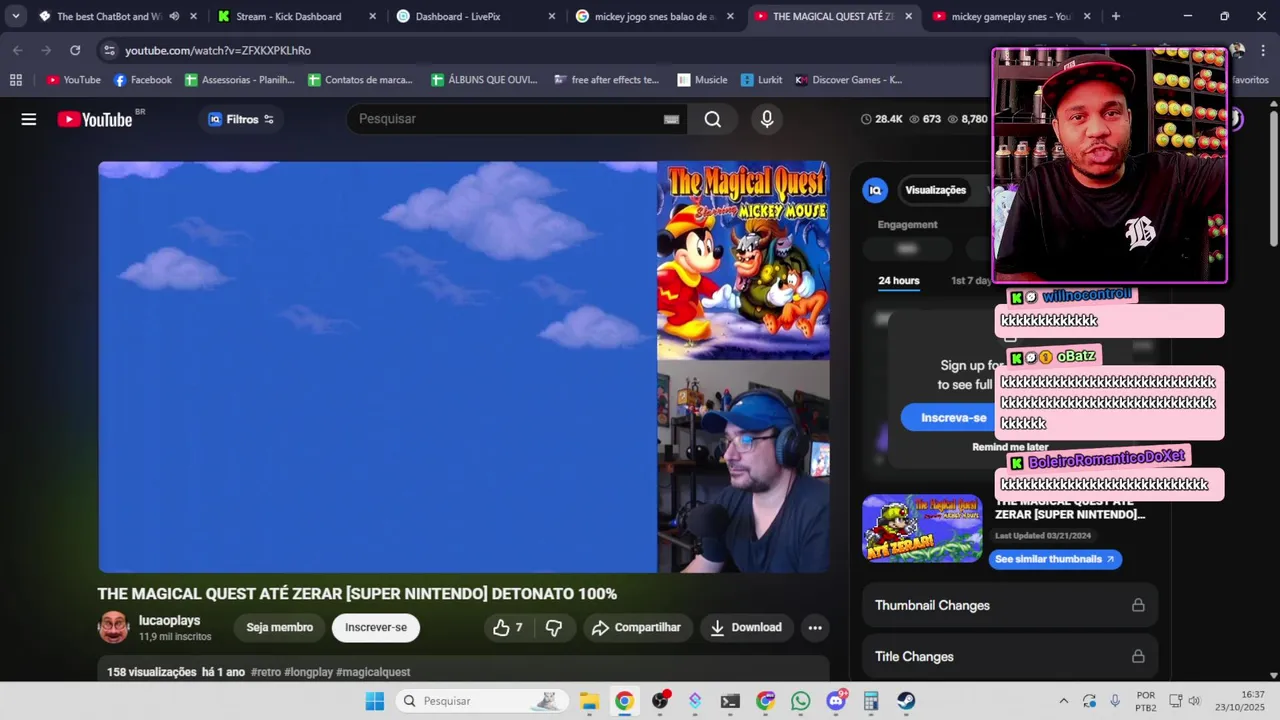Switch to the 1st 7 days tab
The image size is (1280, 720).
(x=971, y=280)
